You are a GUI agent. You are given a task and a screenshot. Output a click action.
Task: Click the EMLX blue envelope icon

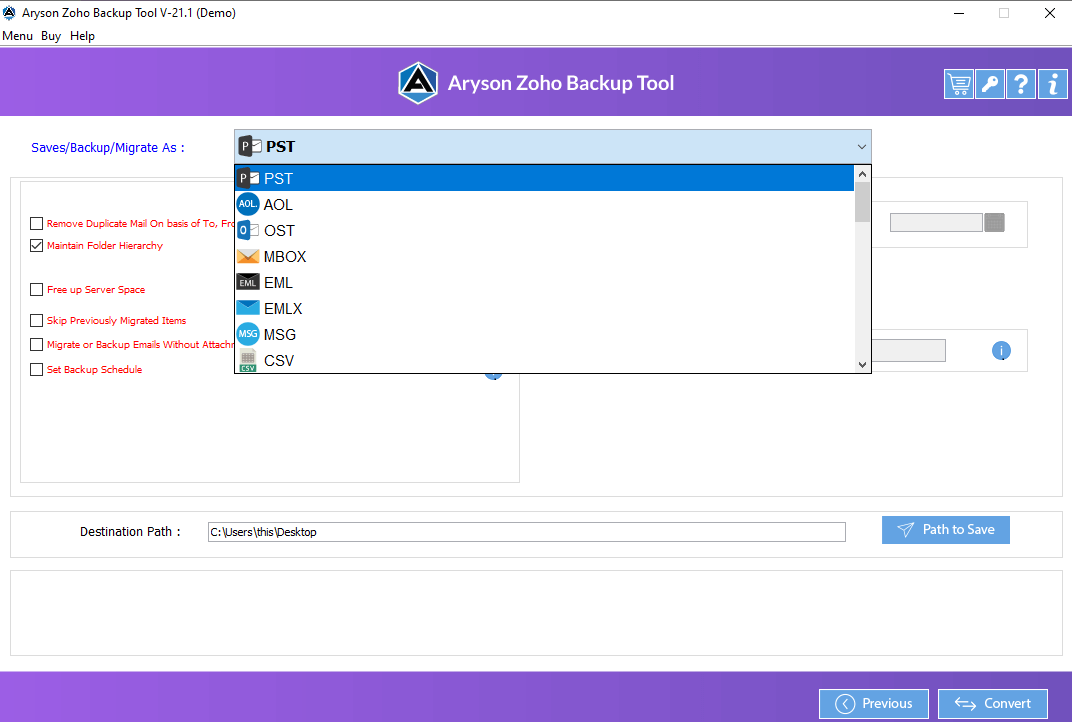[247, 308]
